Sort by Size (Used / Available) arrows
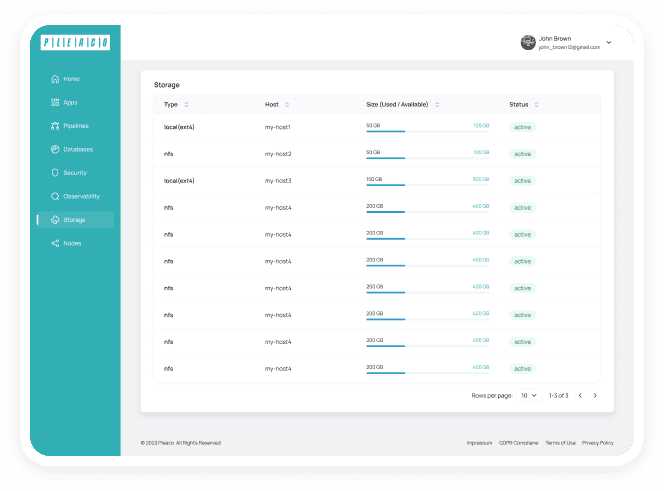Viewport: 664px width, 491px height. 437,105
